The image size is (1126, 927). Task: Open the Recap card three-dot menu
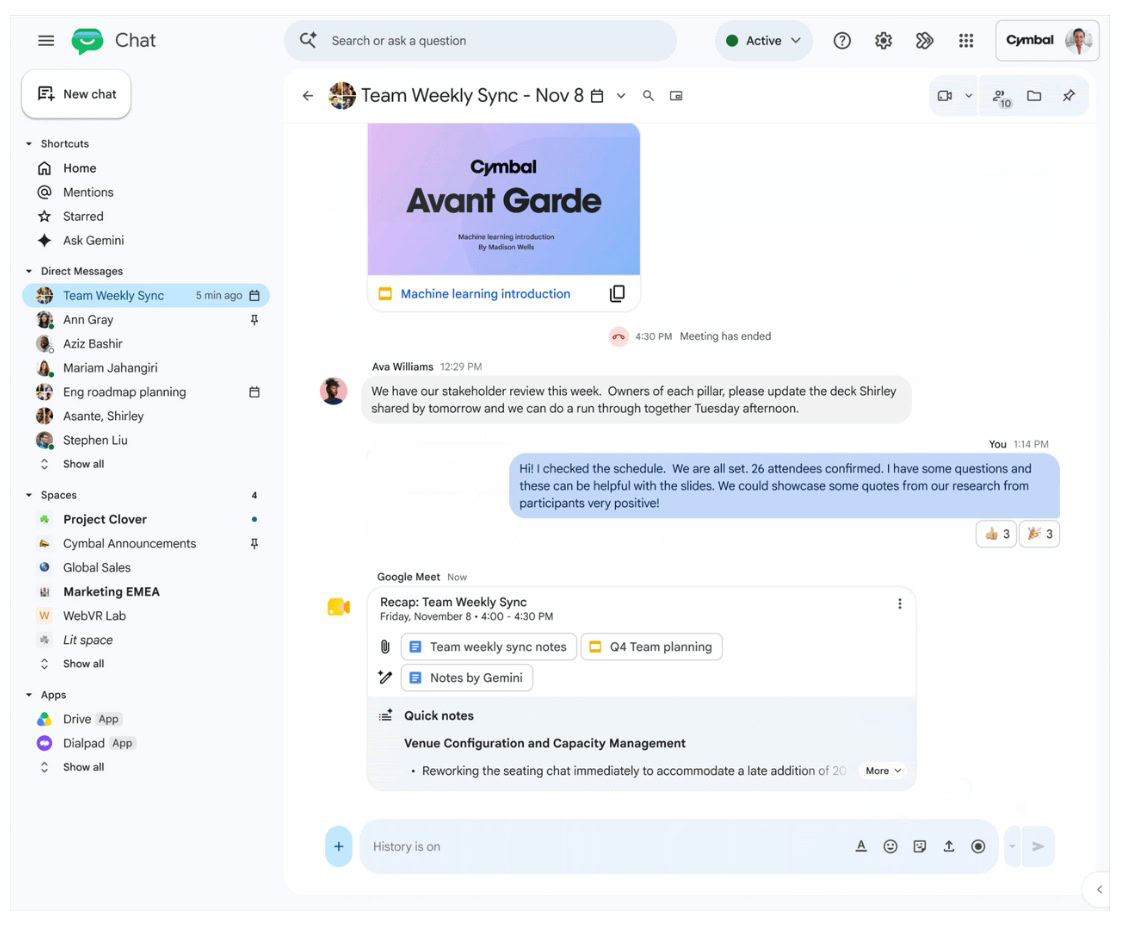[x=900, y=604]
